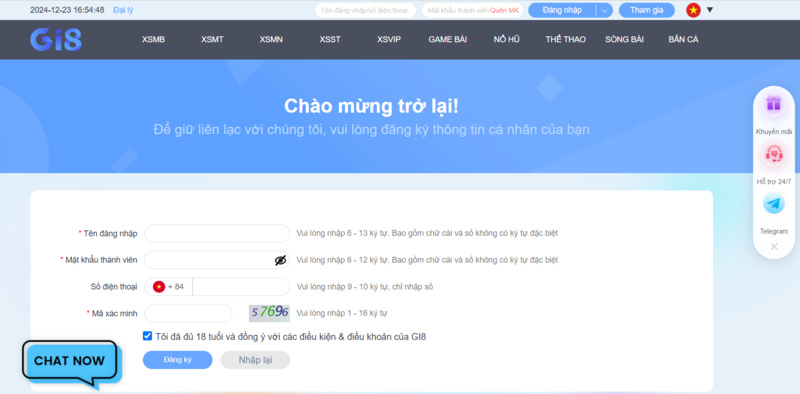The height and width of the screenshot is (394, 800).
Task: Open the +84 country code selector
Action: tap(168, 287)
